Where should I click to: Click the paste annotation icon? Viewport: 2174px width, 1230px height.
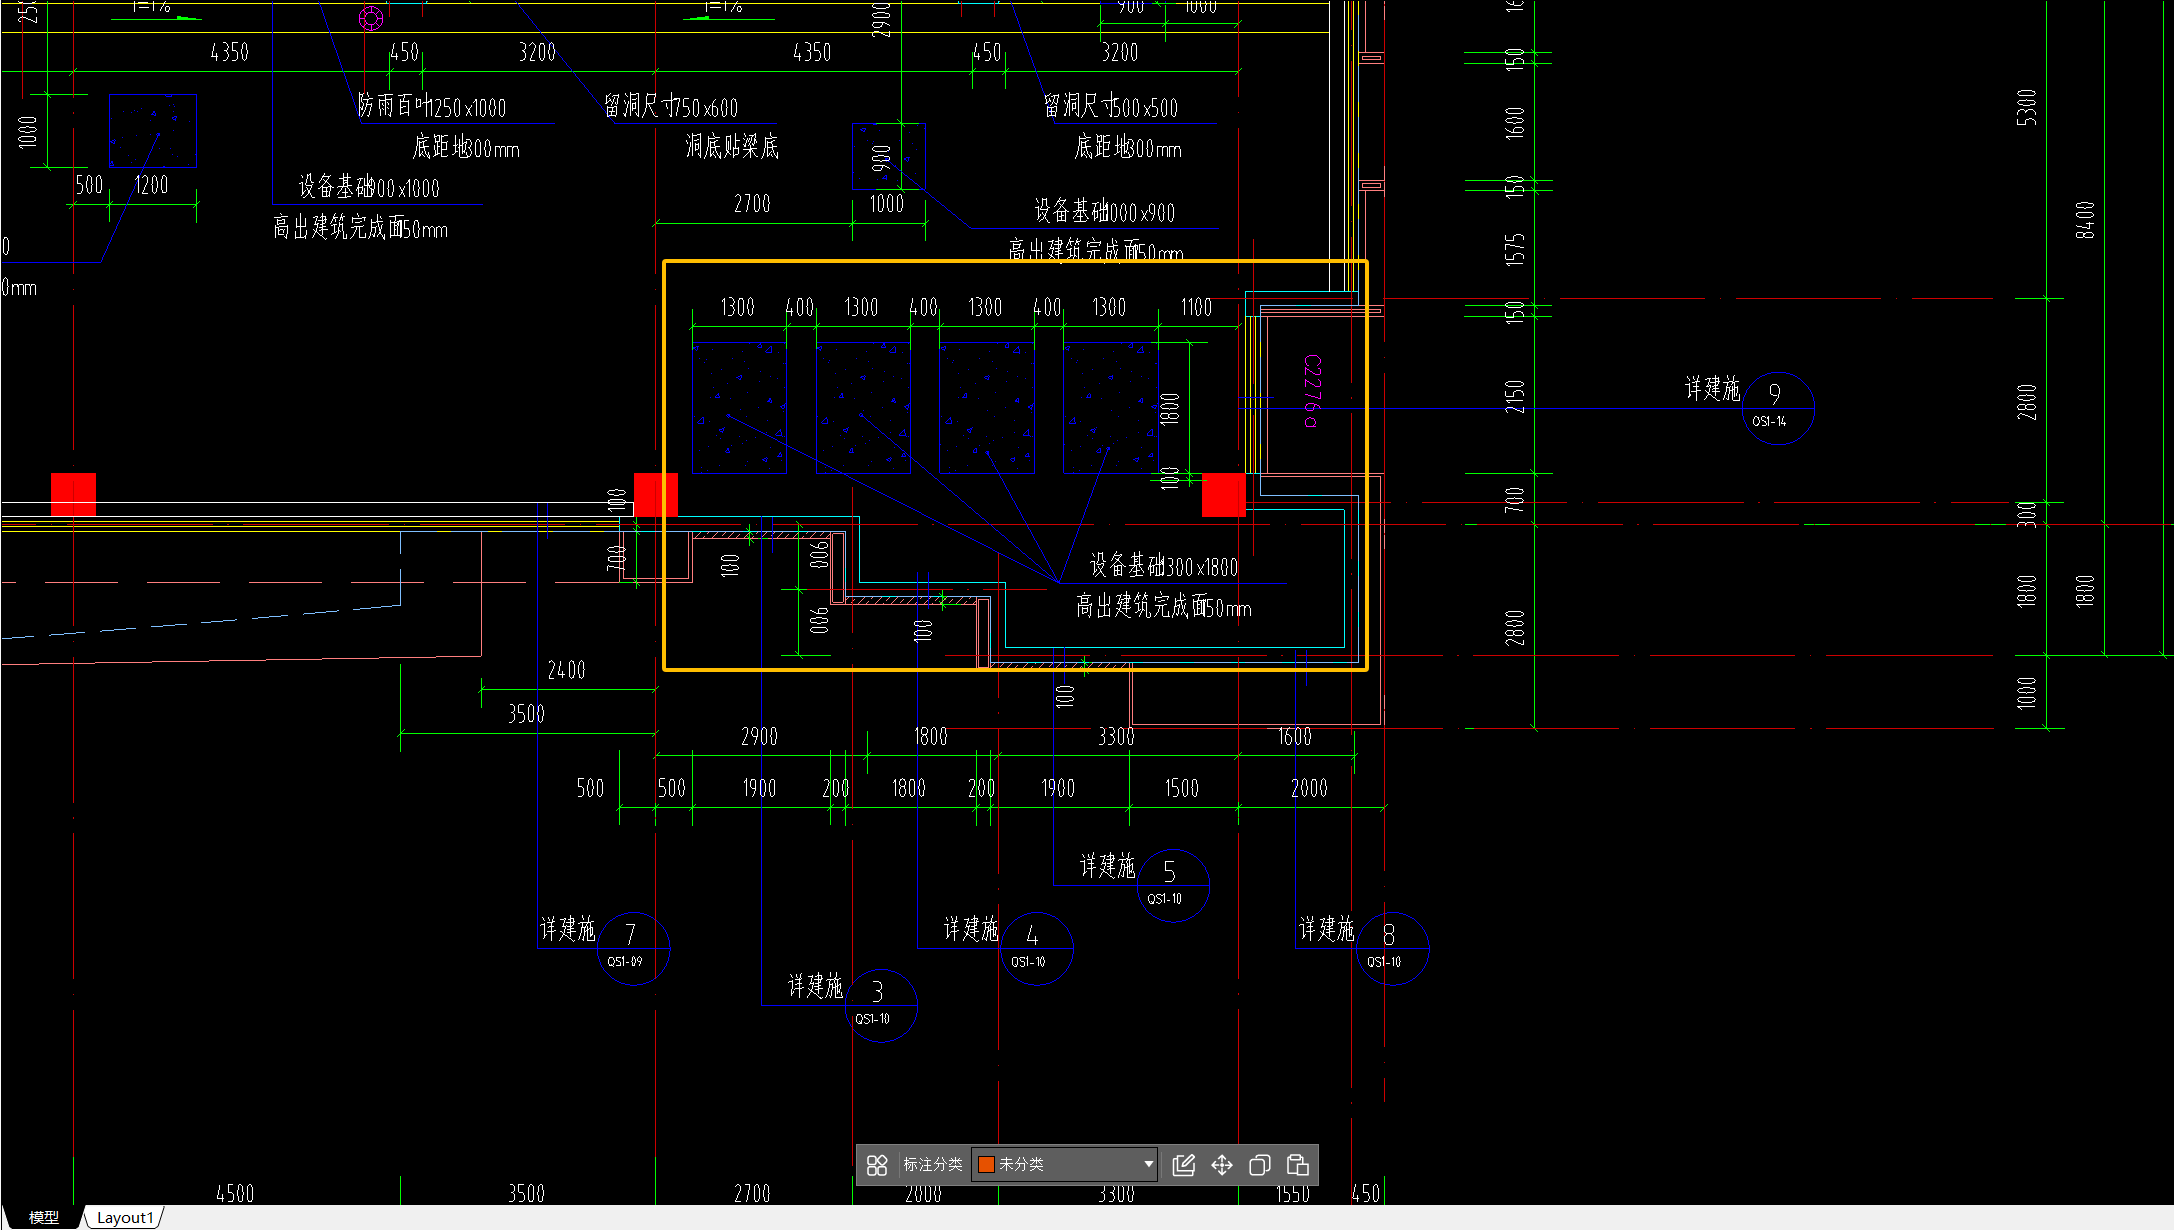coord(1297,1165)
